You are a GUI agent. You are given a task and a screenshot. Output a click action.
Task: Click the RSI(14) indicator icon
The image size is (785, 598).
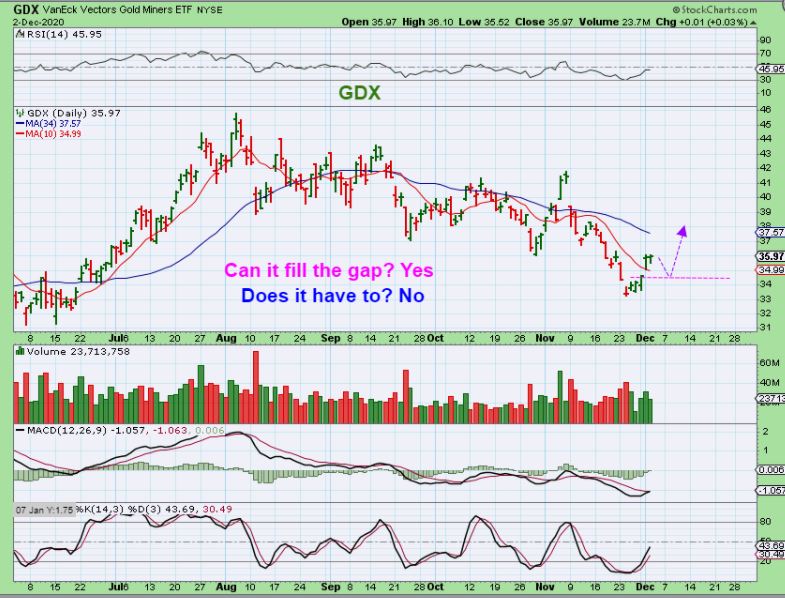point(20,34)
